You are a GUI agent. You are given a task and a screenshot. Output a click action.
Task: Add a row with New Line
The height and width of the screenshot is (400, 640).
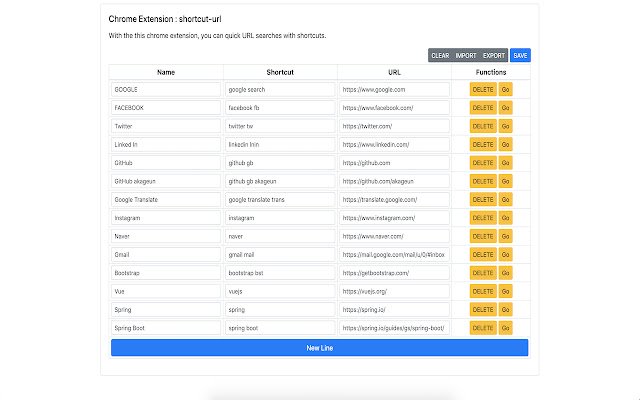[x=320, y=348]
